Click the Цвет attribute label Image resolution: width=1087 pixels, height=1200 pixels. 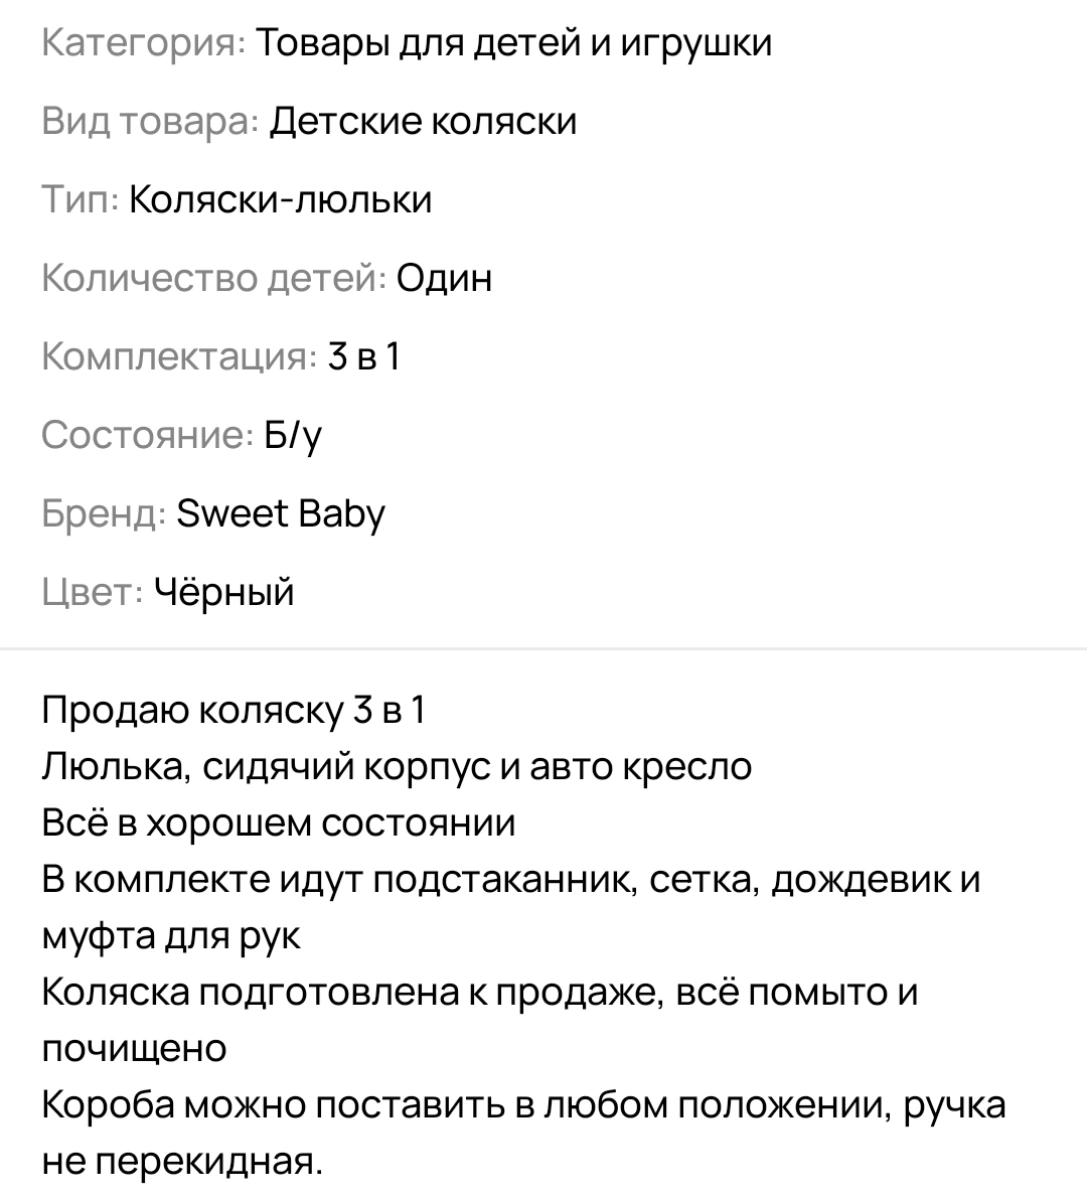[92, 592]
